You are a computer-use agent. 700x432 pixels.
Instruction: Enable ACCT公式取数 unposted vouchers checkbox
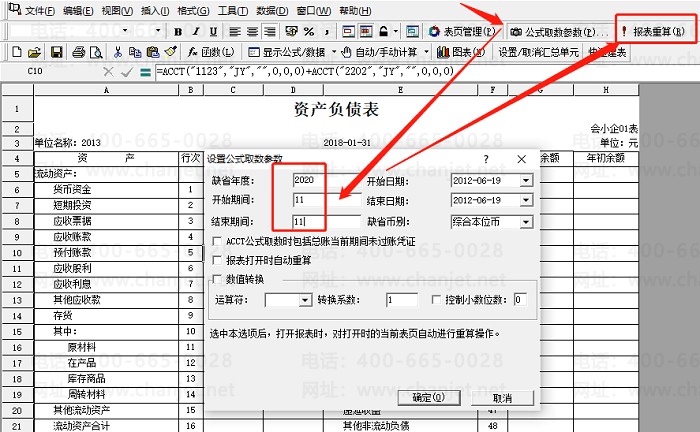click(x=217, y=242)
